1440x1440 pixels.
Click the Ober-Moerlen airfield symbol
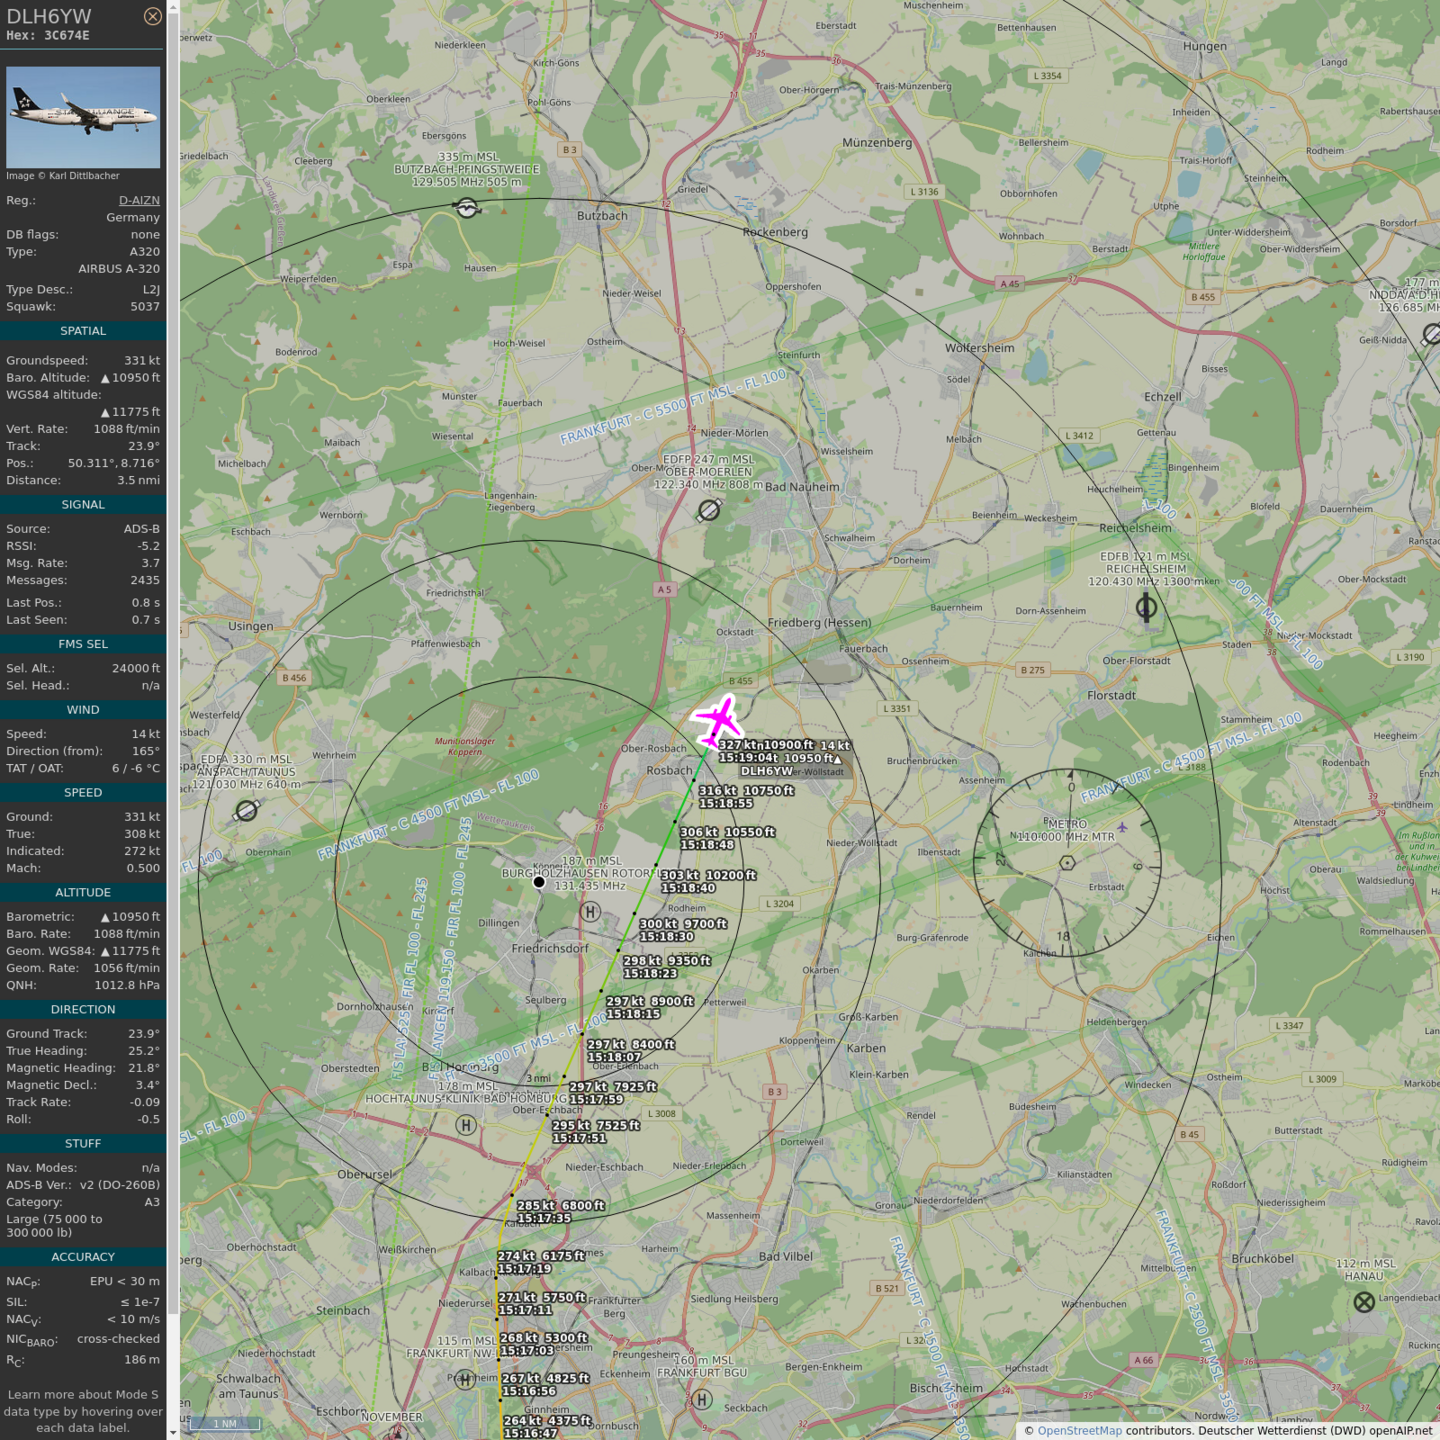coord(709,511)
